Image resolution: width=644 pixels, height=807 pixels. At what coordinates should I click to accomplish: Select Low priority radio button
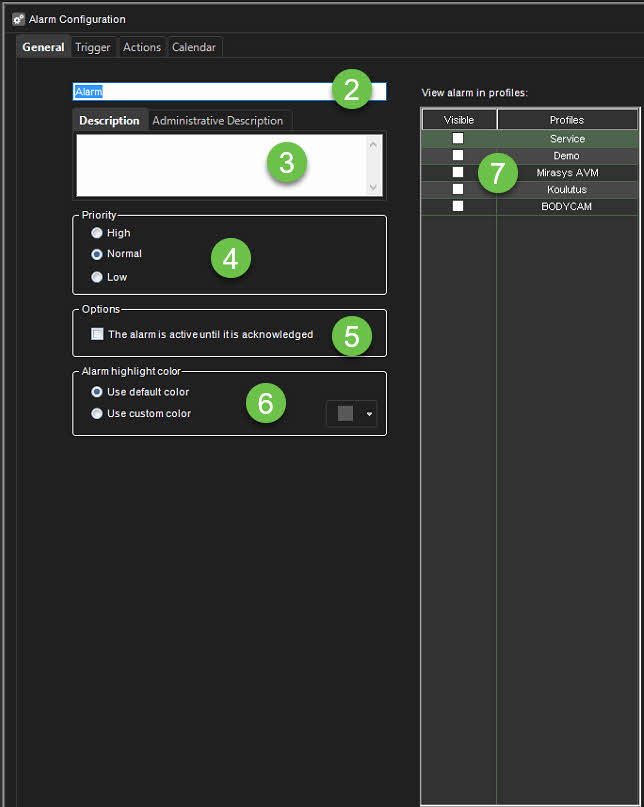(x=97, y=277)
